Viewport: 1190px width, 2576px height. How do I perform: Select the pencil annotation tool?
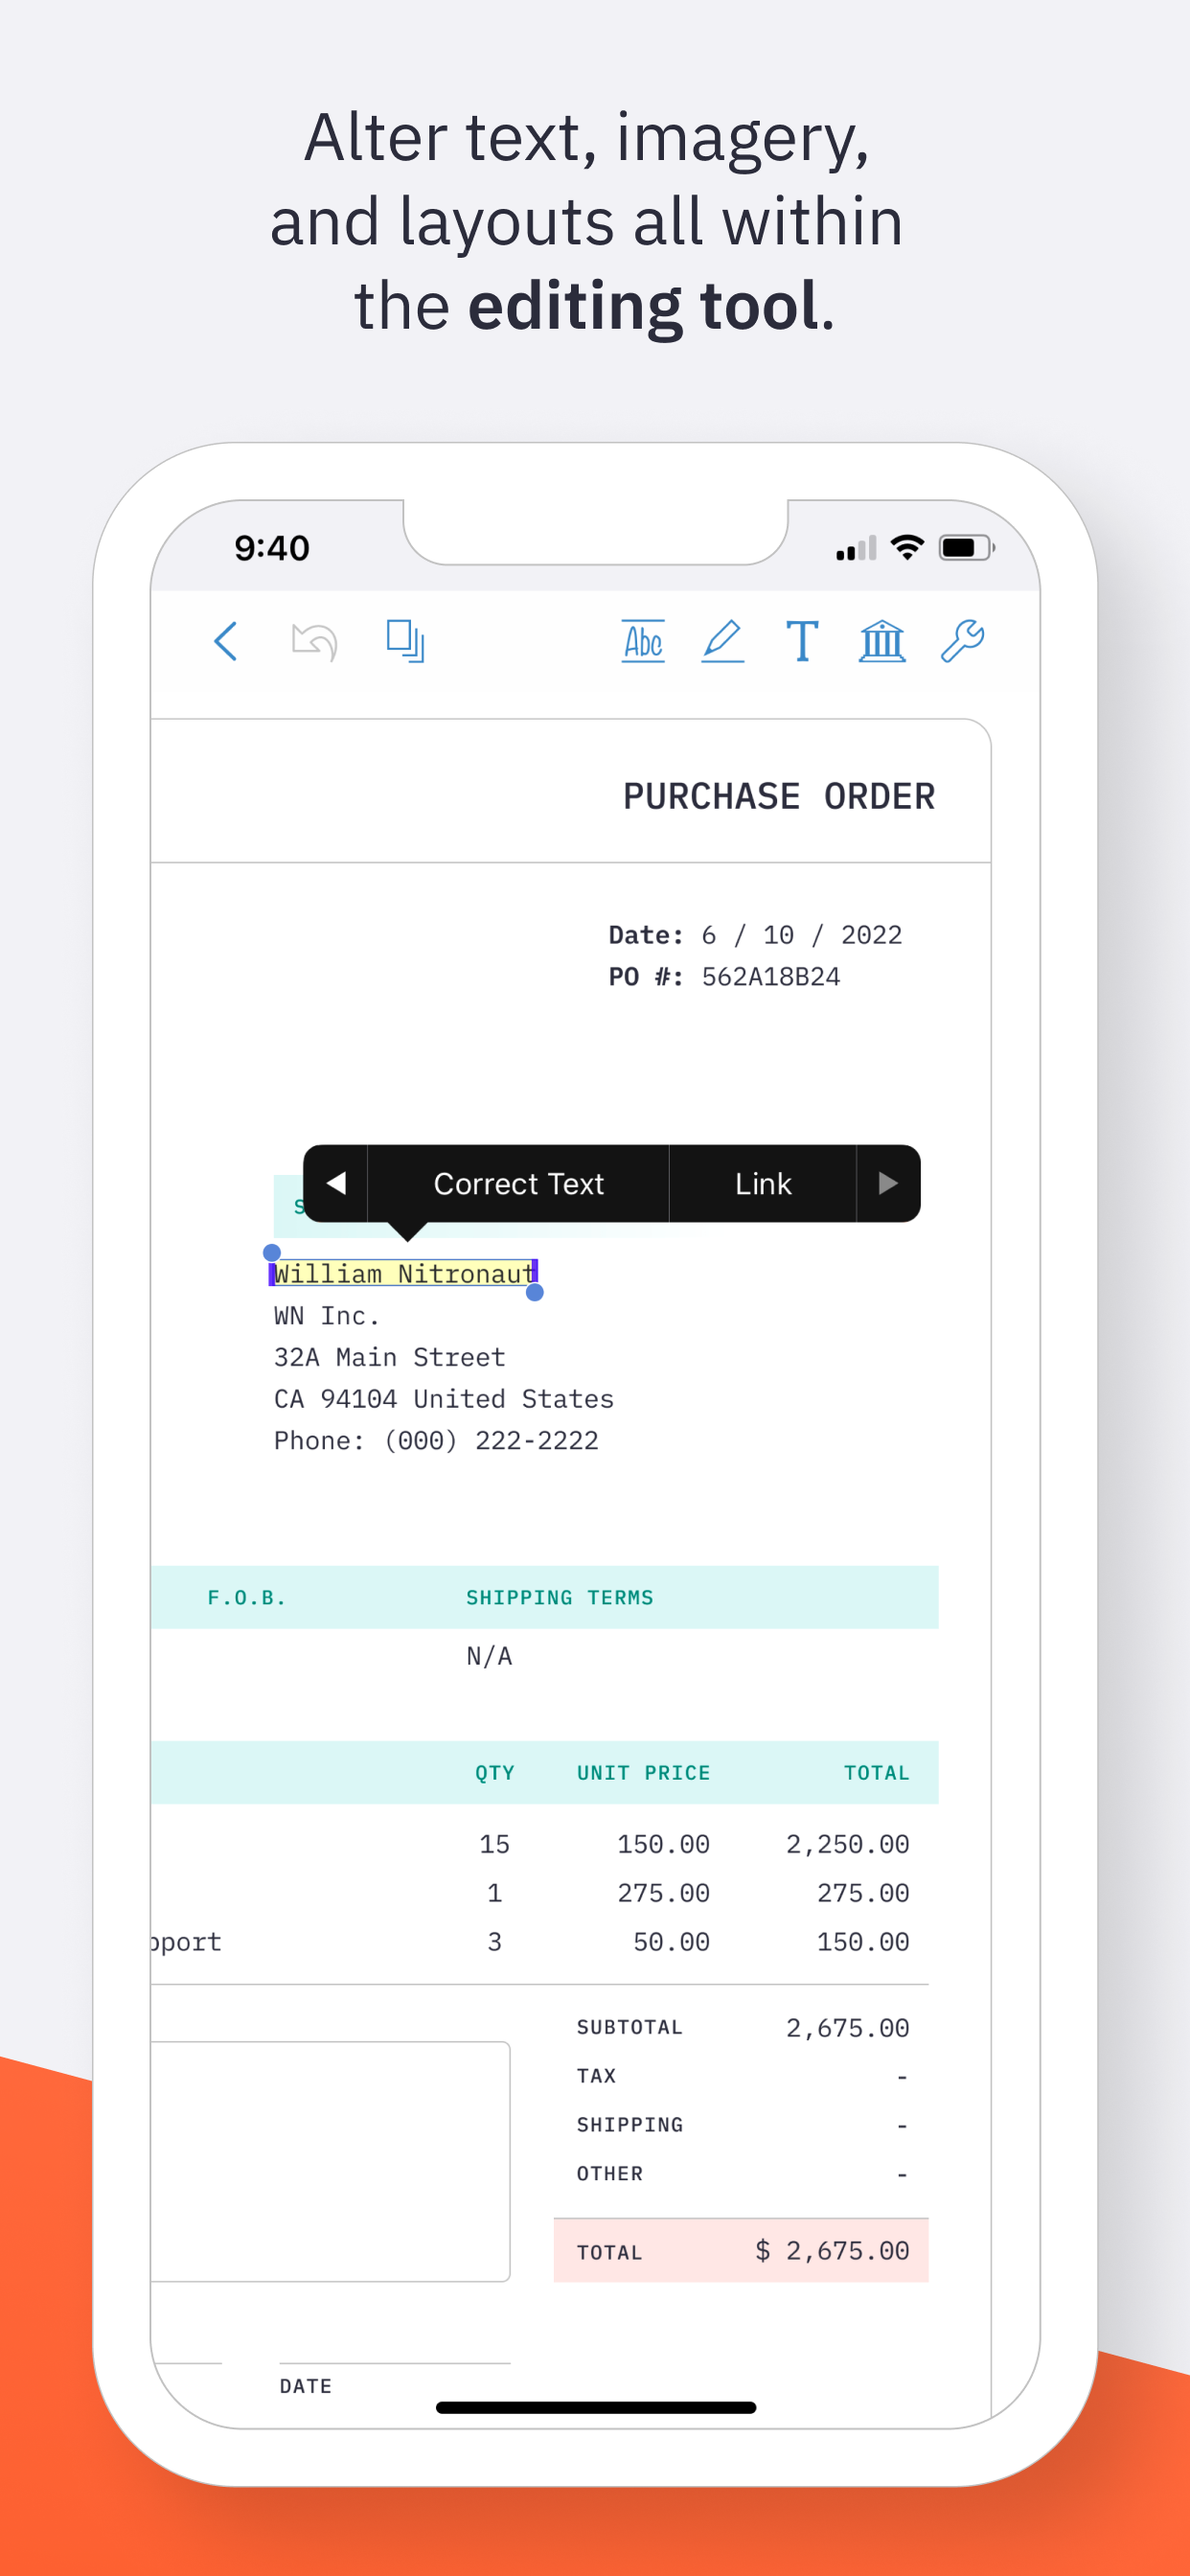pos(722,641)
